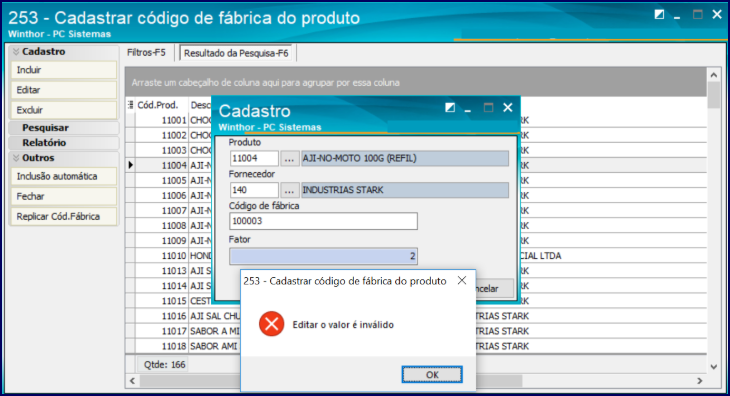This screenshot has height=396, width=730.
Task: Click the horizontal scrollbar left arrow
Action: (133, 381)
